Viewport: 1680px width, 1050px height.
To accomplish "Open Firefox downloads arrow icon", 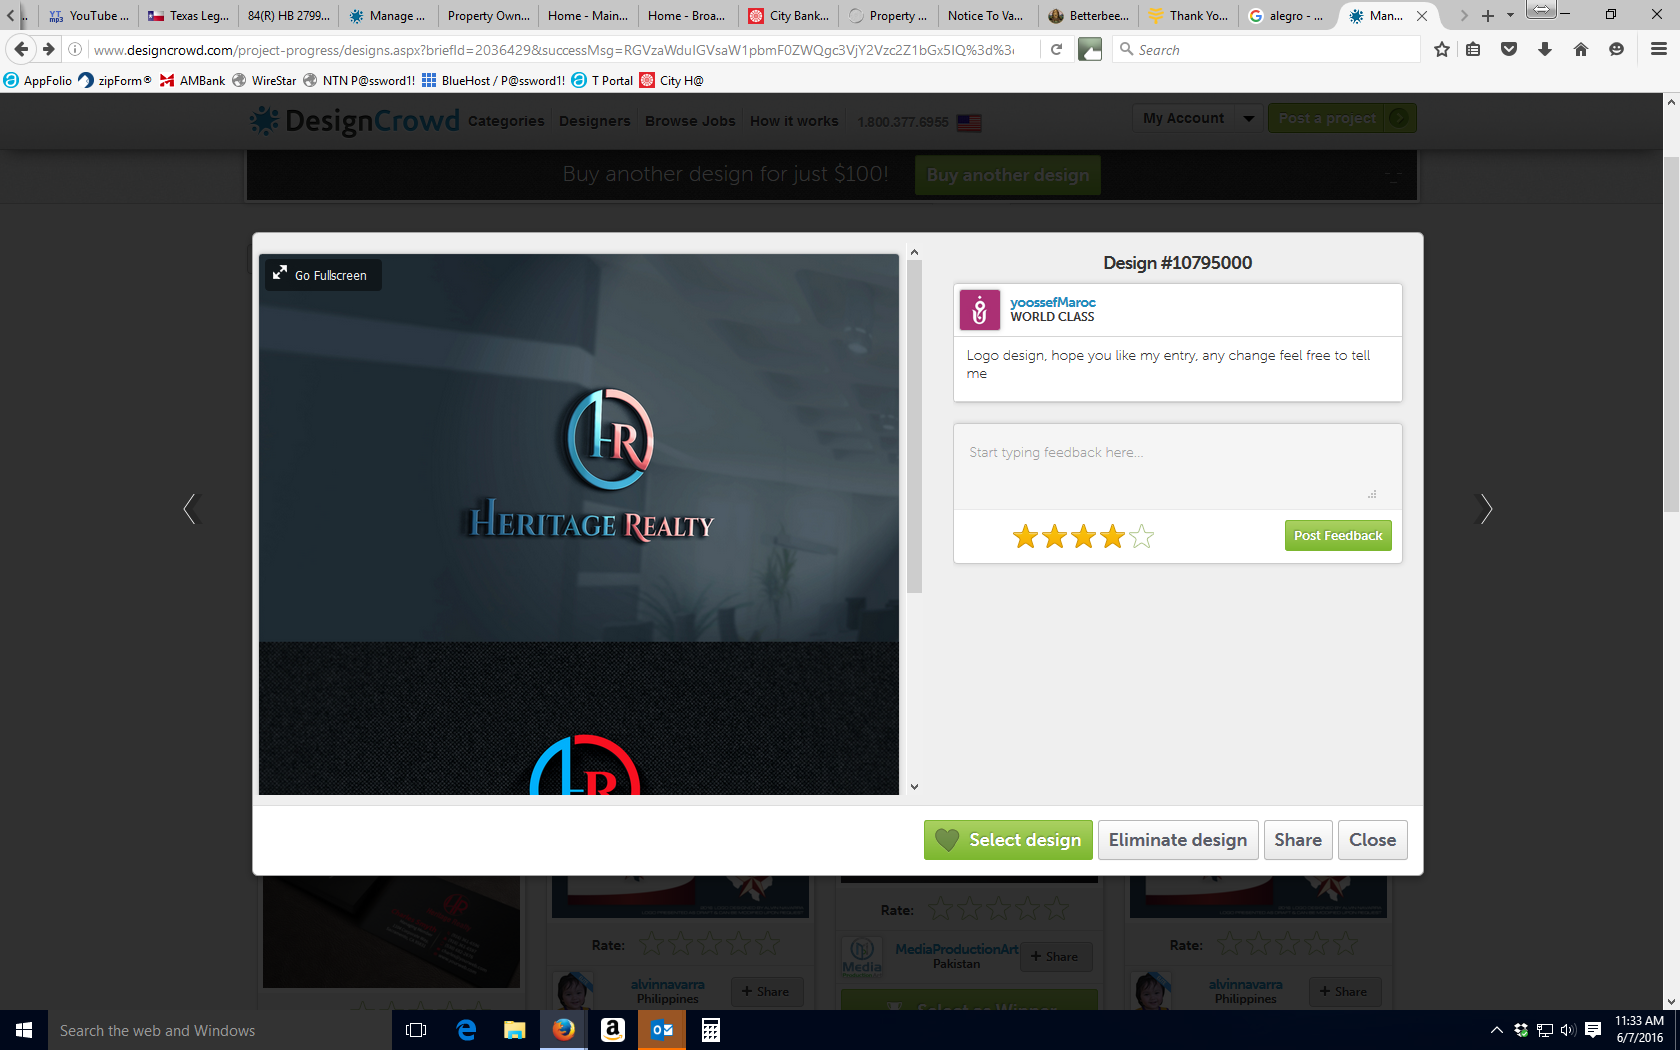I will (1545, 49).
